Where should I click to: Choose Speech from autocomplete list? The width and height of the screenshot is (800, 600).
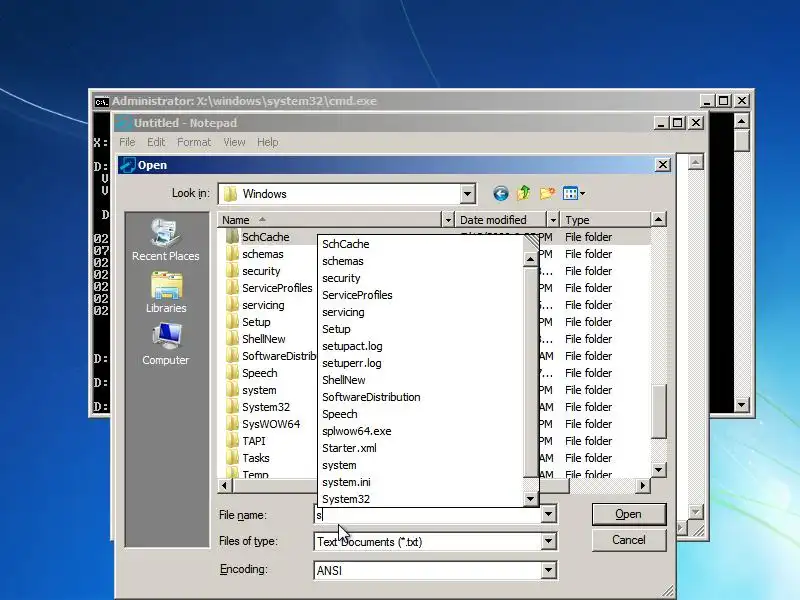click(x=339, y=414)
